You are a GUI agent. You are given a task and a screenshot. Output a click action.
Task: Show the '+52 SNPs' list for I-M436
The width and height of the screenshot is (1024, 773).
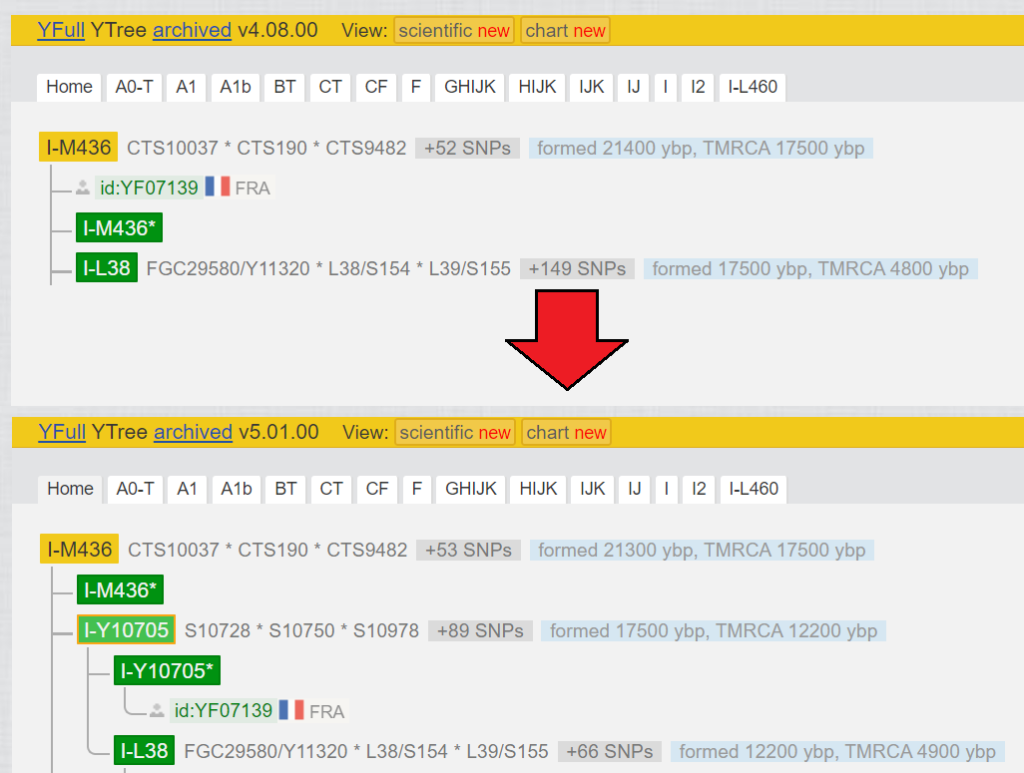(x=468, y=148)
